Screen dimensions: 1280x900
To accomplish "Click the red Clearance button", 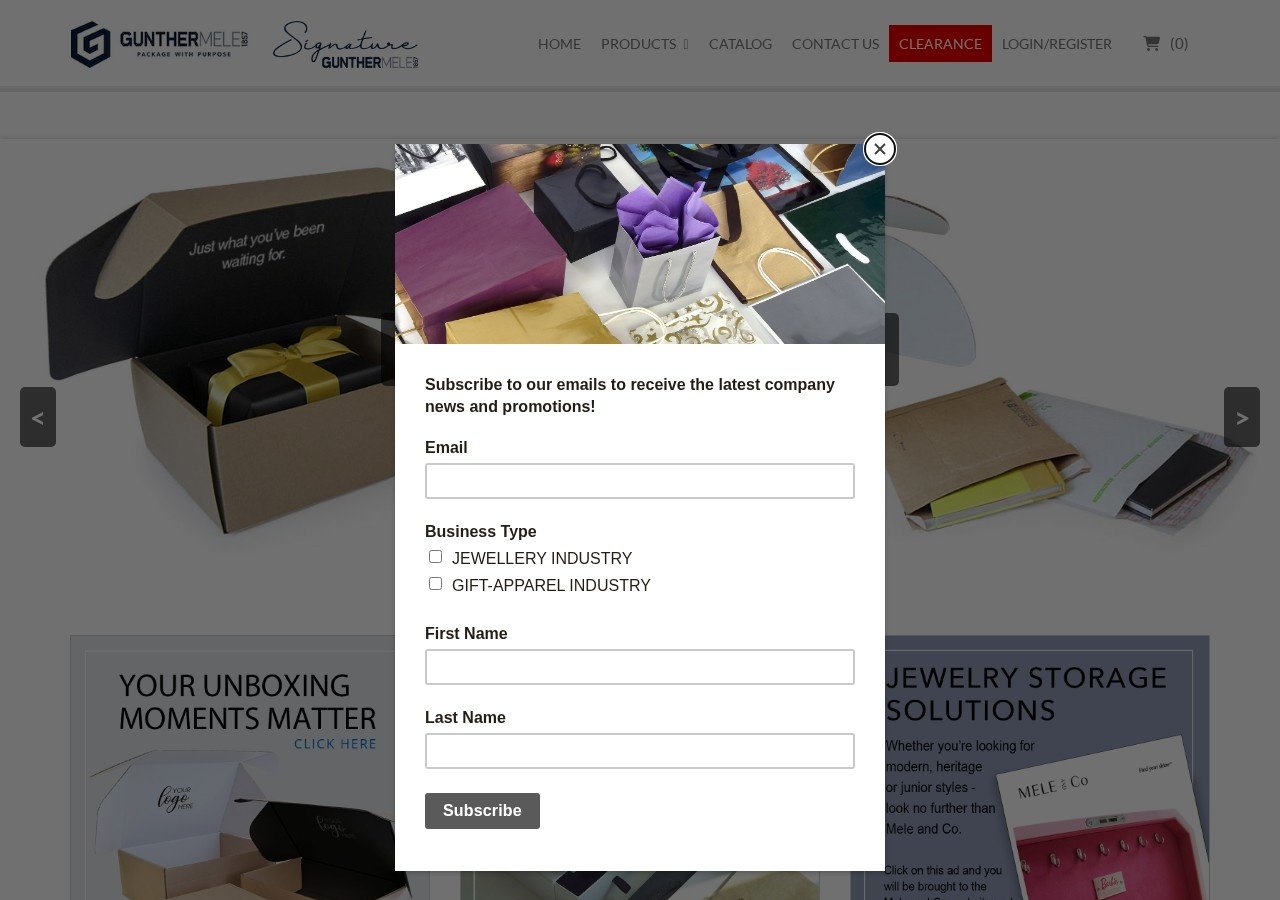I will (940, 44).
